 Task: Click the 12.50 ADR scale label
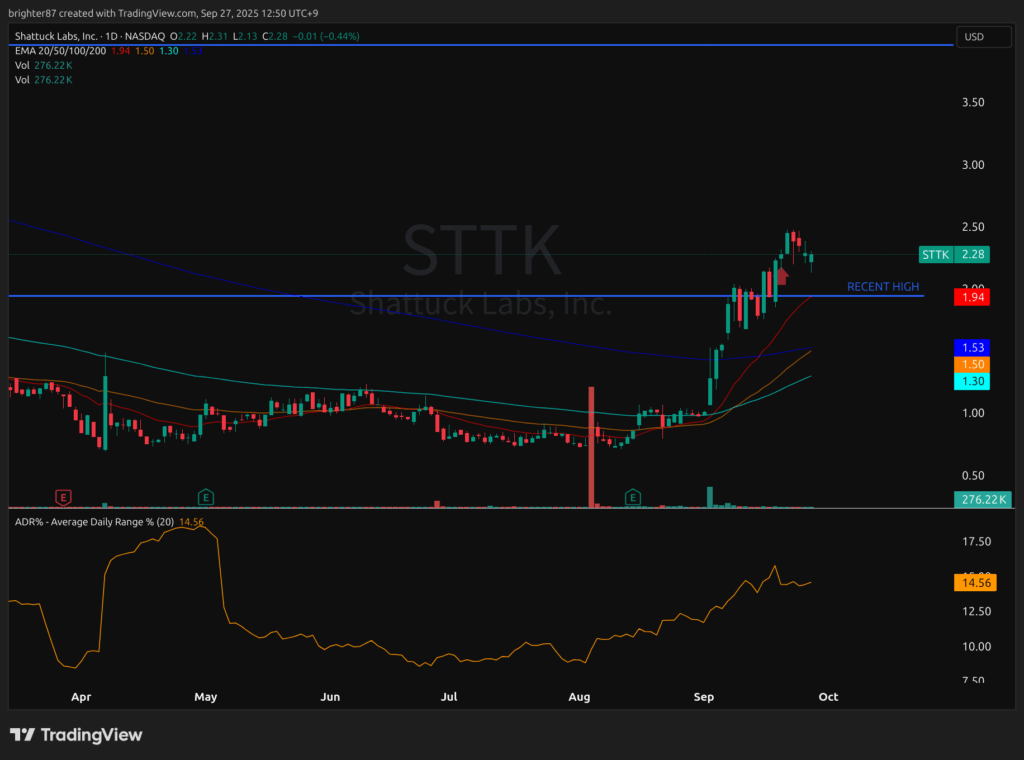click(976, 612)
